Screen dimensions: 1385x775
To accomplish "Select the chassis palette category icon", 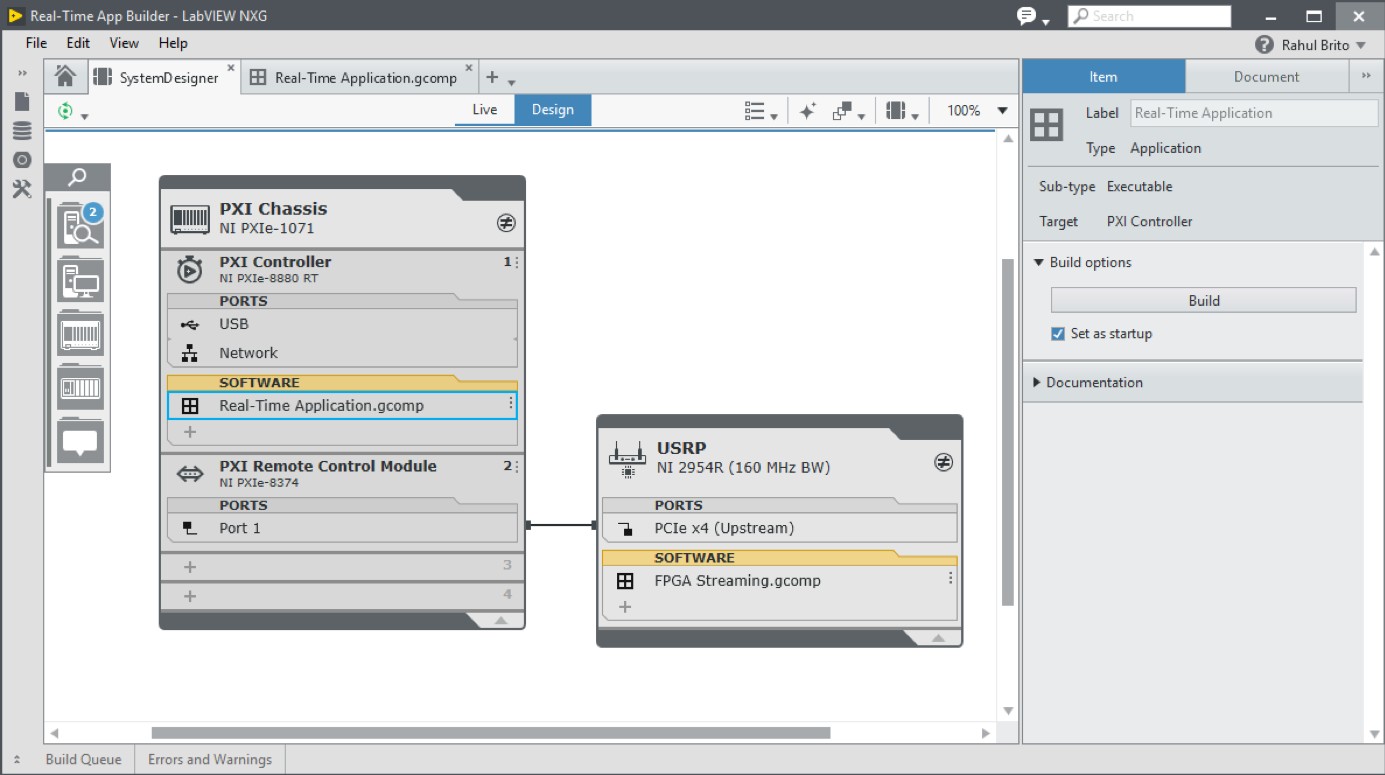I will (80, 334).
